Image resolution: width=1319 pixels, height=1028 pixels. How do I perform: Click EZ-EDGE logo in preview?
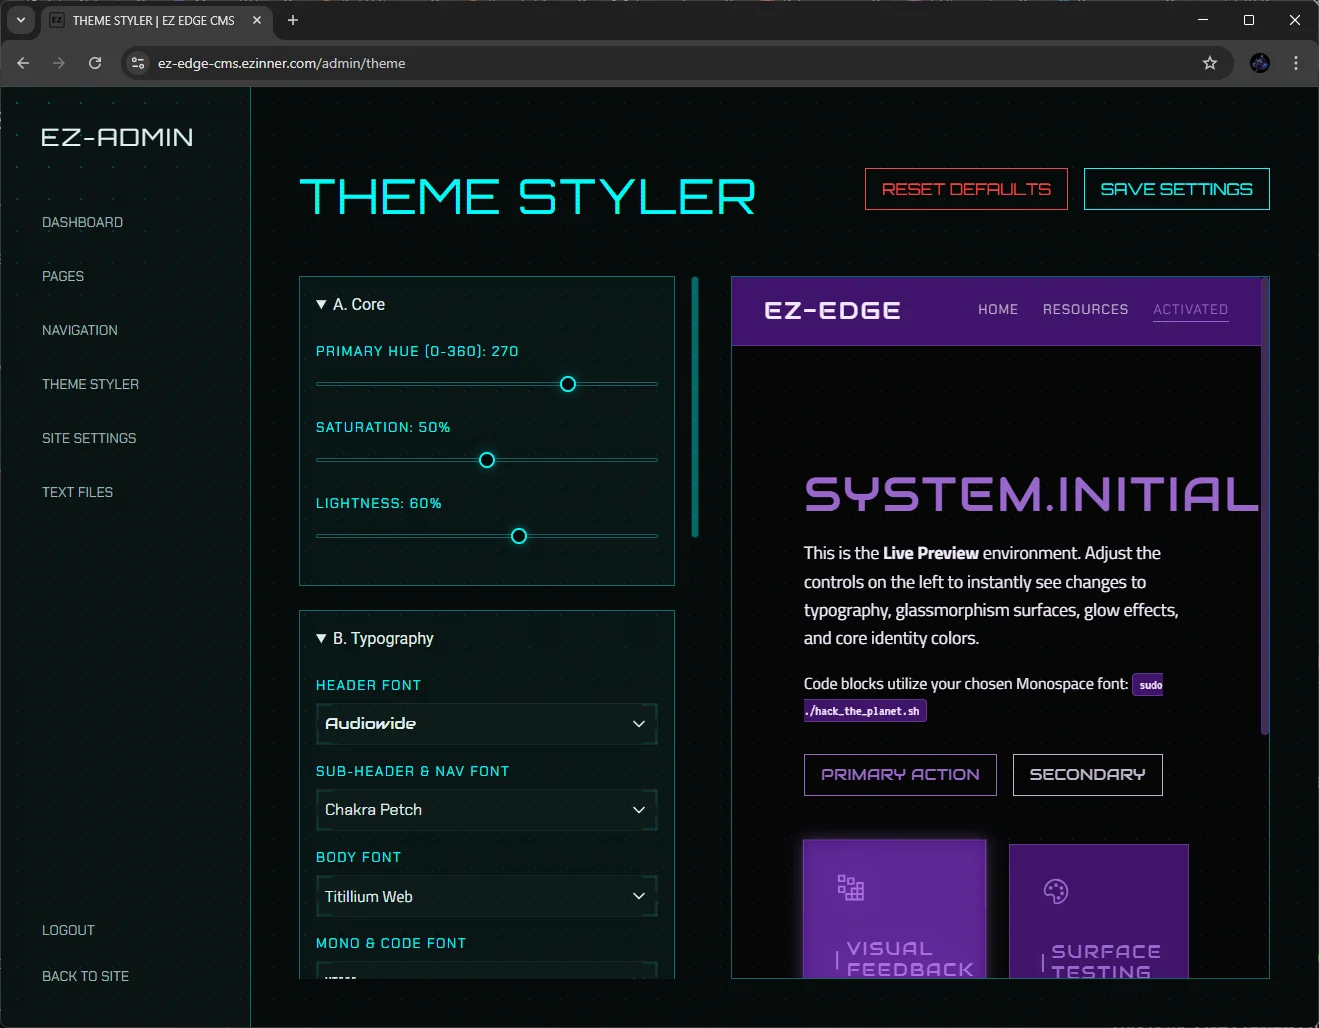(832, 310)
